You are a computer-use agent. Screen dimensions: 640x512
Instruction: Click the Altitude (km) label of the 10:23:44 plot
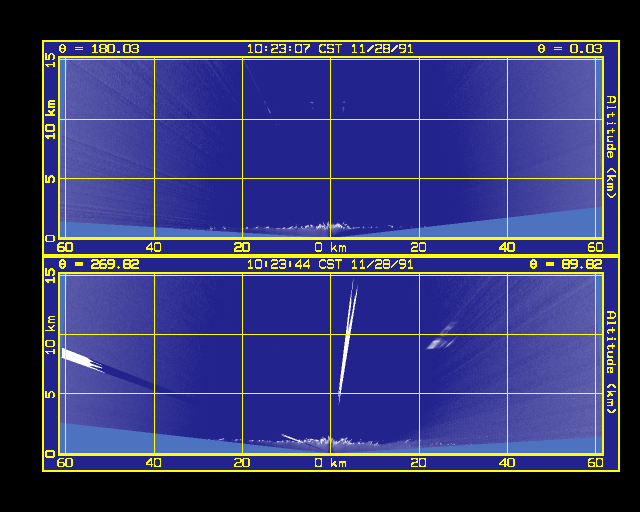click(x=611, y=362)
